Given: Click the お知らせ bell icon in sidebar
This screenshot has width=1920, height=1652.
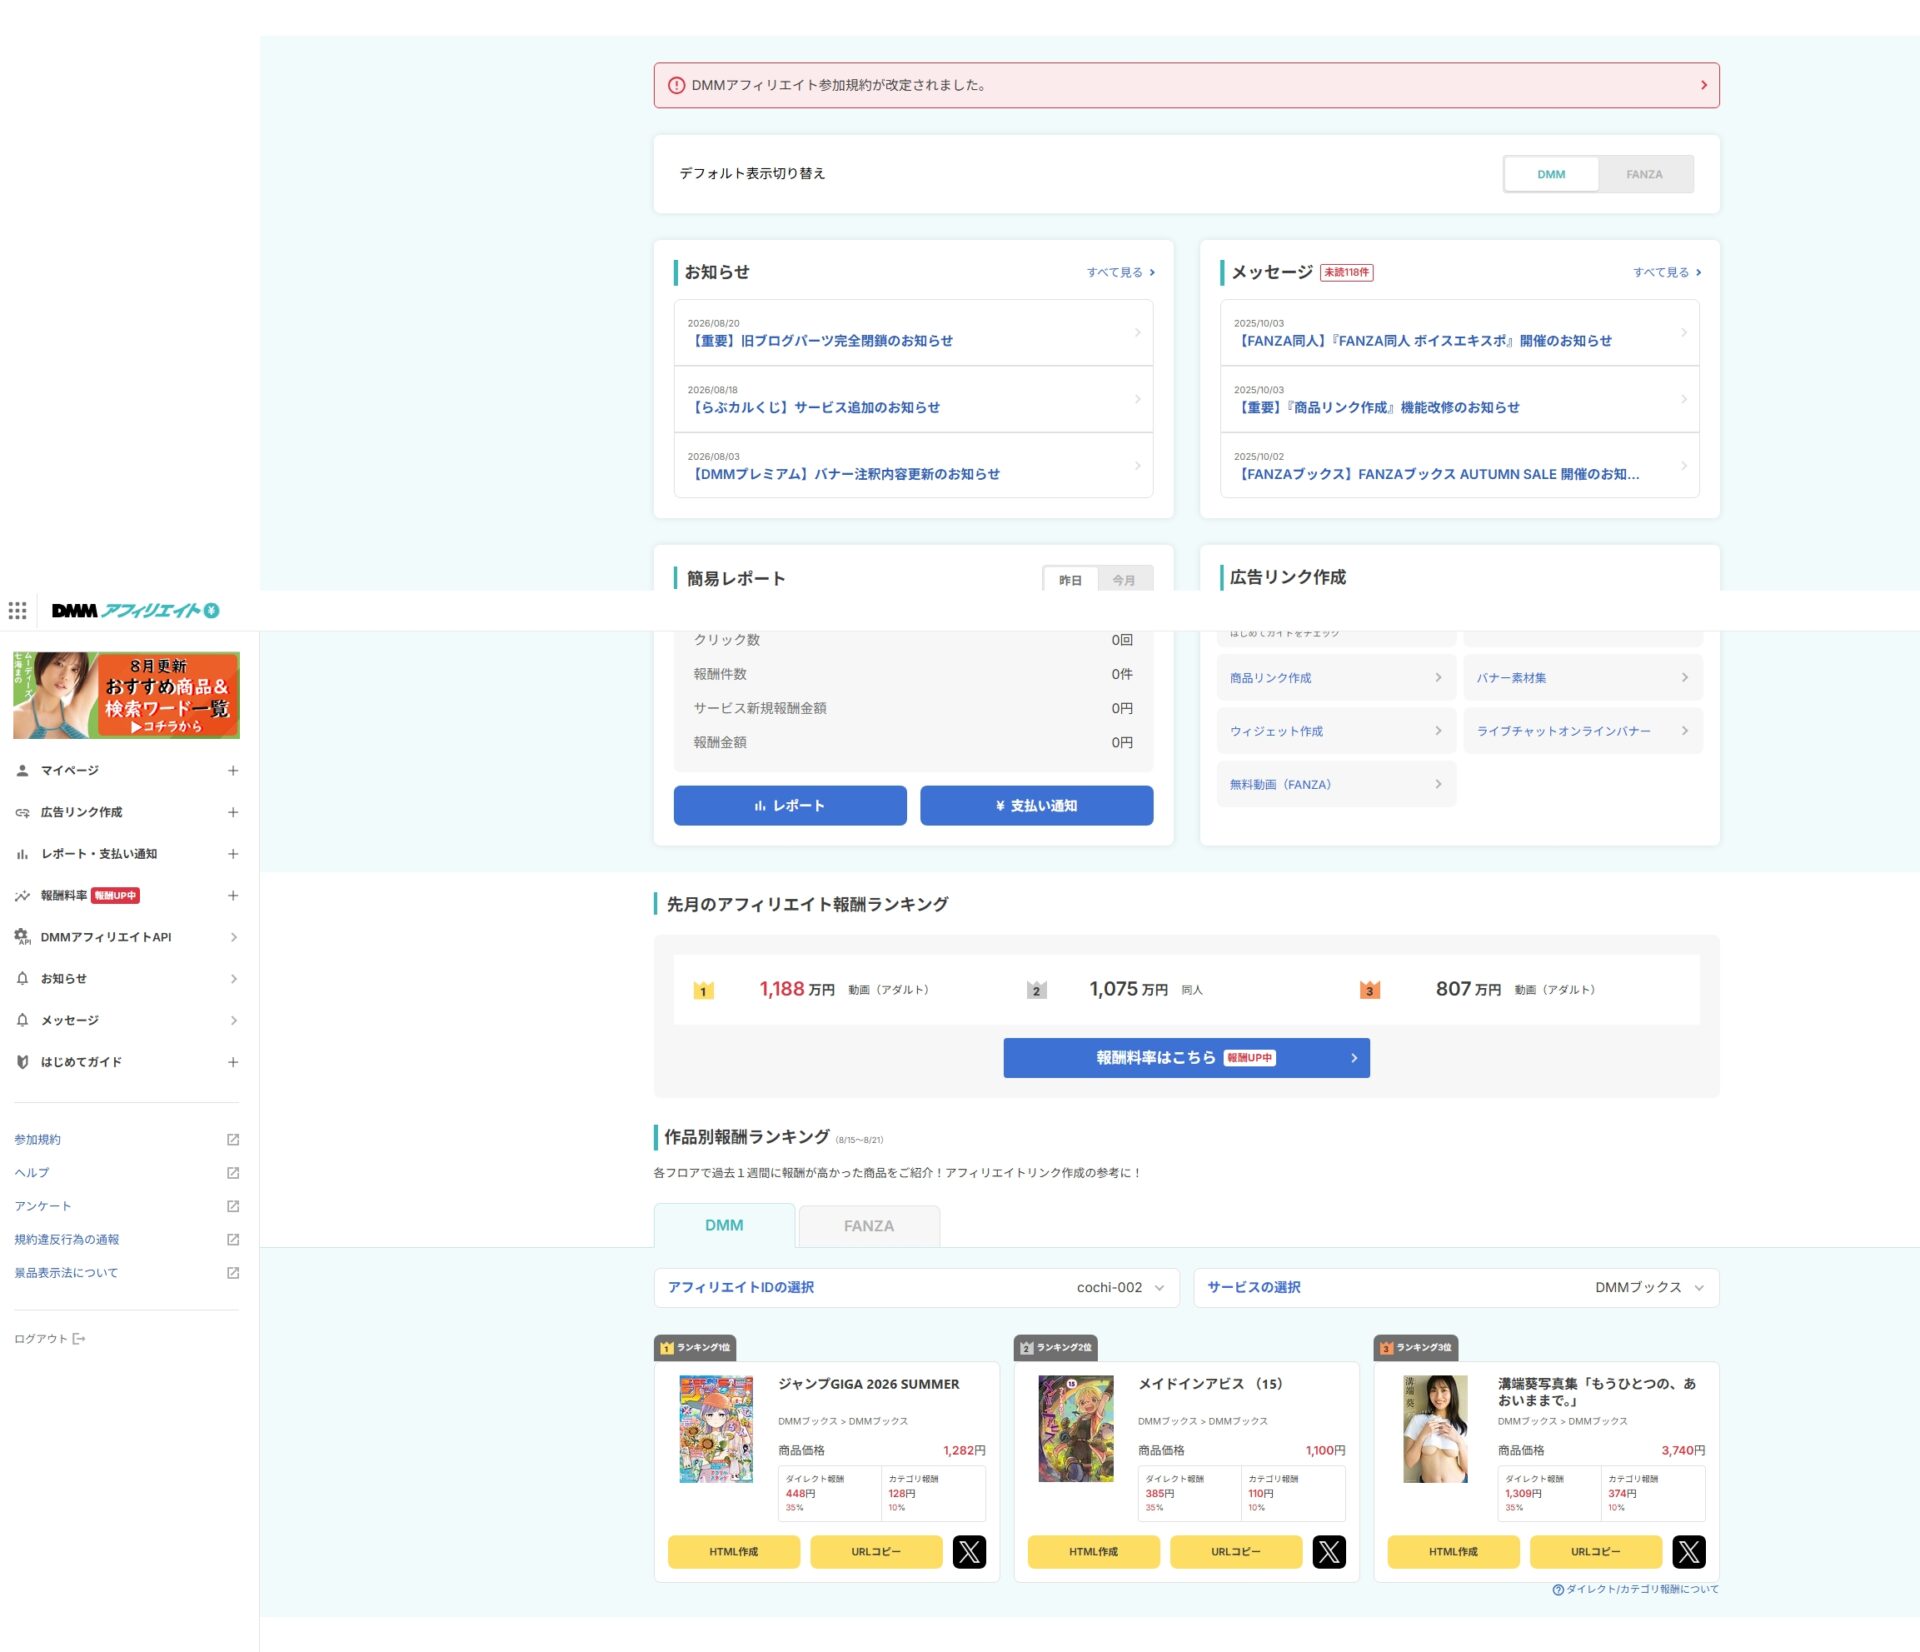Looking at the screenshot, I should point(22,979).
